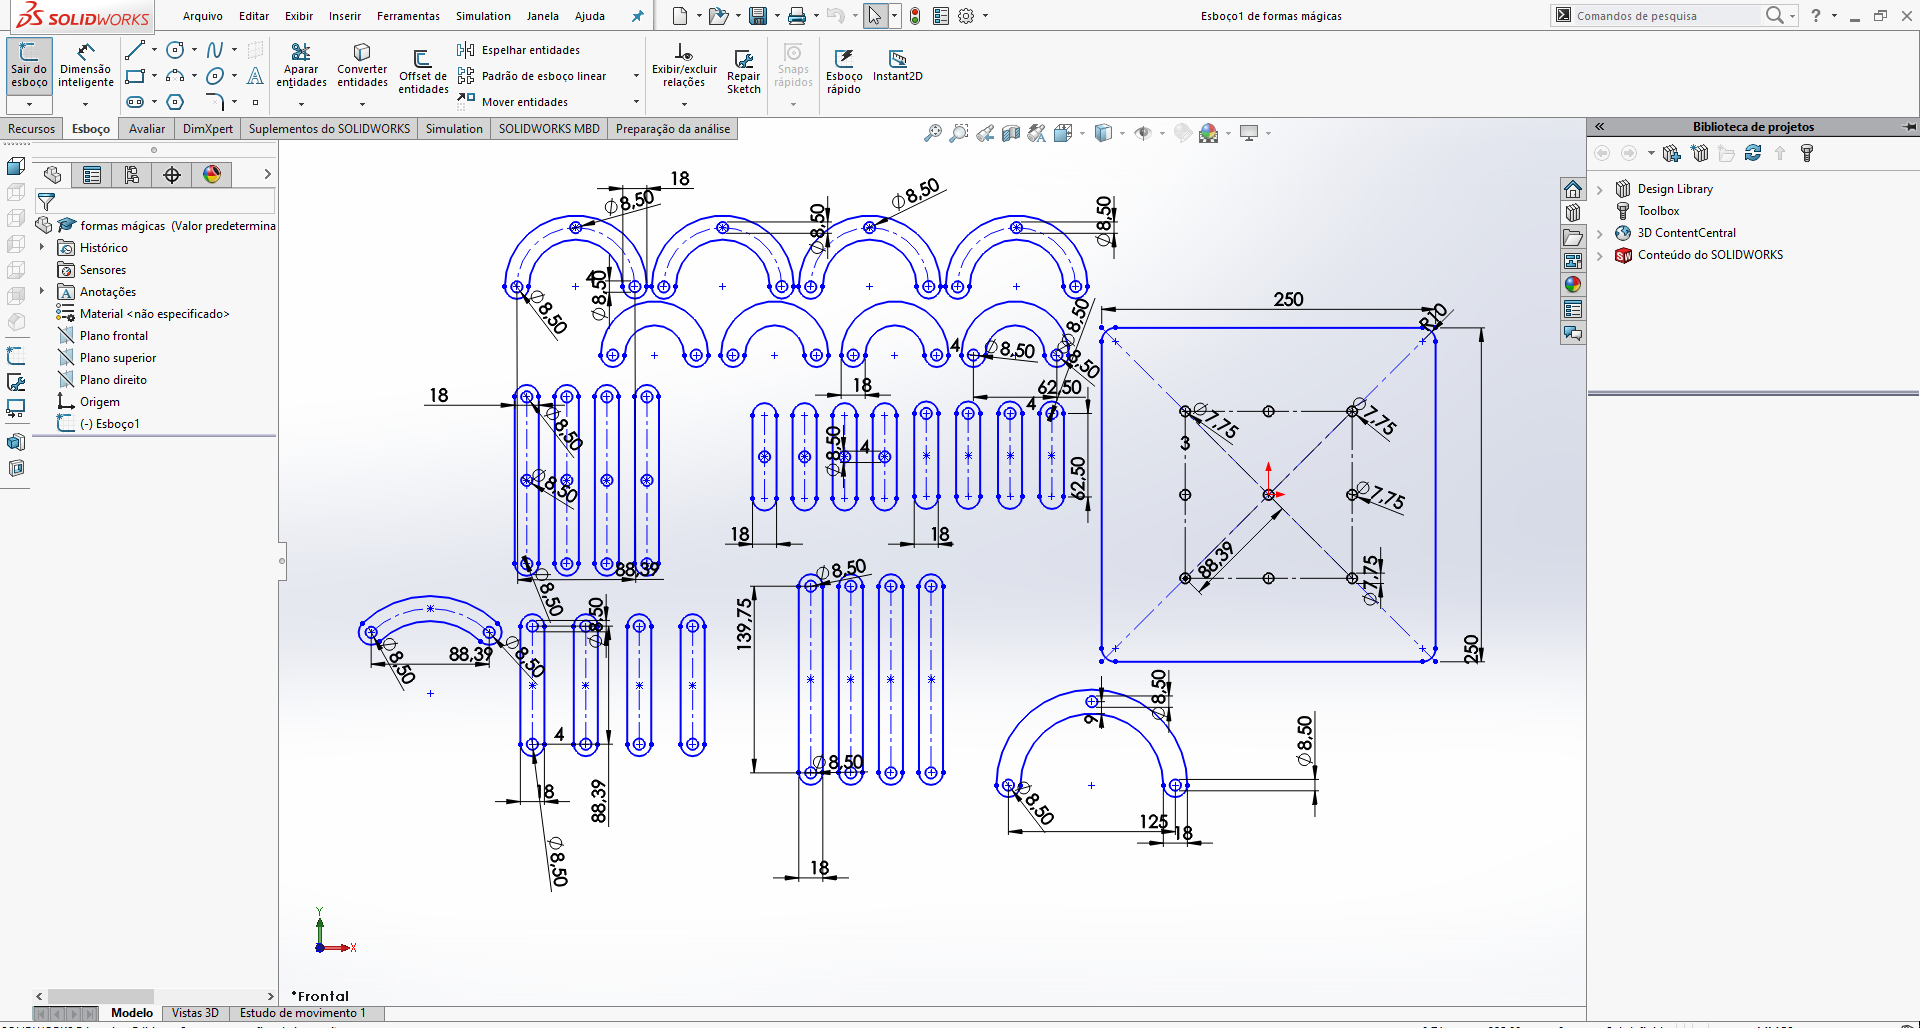Viewport: 1920px width, 1028px height.
Task: Switch to the Avaliar tab
Action: coord(147,129)
